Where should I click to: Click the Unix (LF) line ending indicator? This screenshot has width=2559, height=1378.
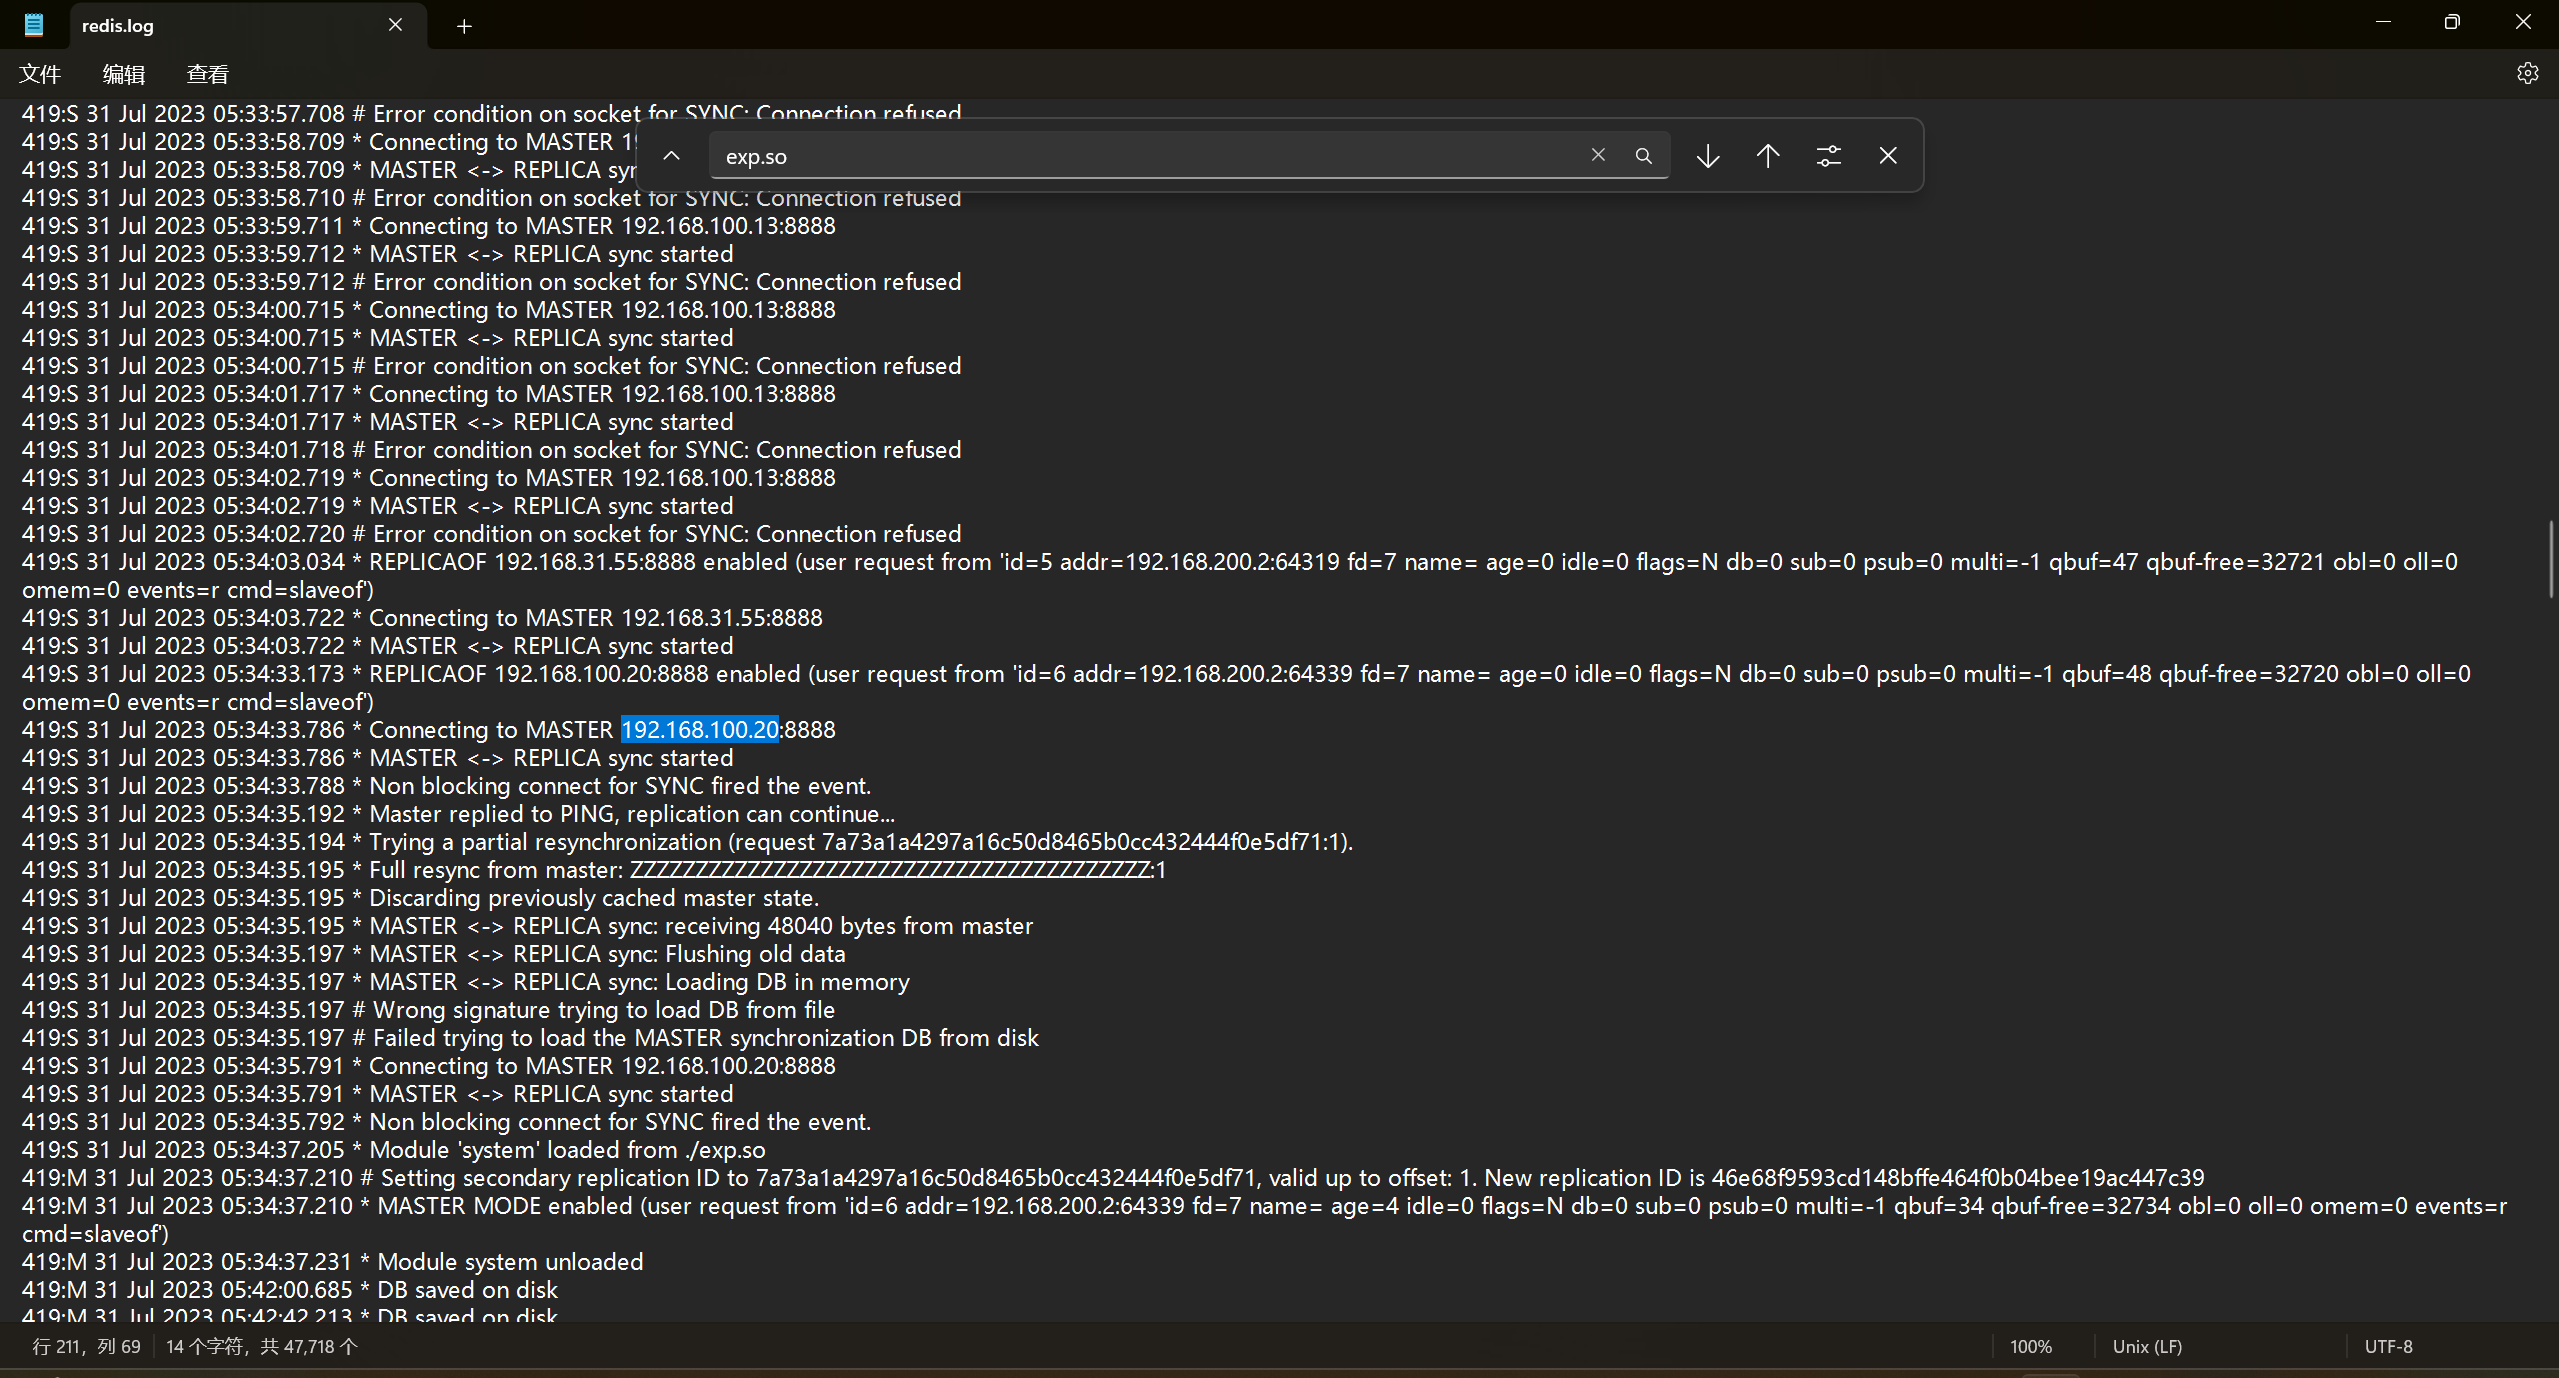(x=2147, y=1346)
